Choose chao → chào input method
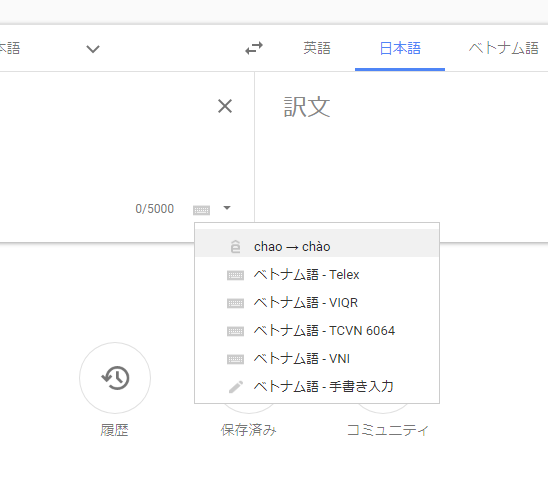548x504 pixels. 317,243
